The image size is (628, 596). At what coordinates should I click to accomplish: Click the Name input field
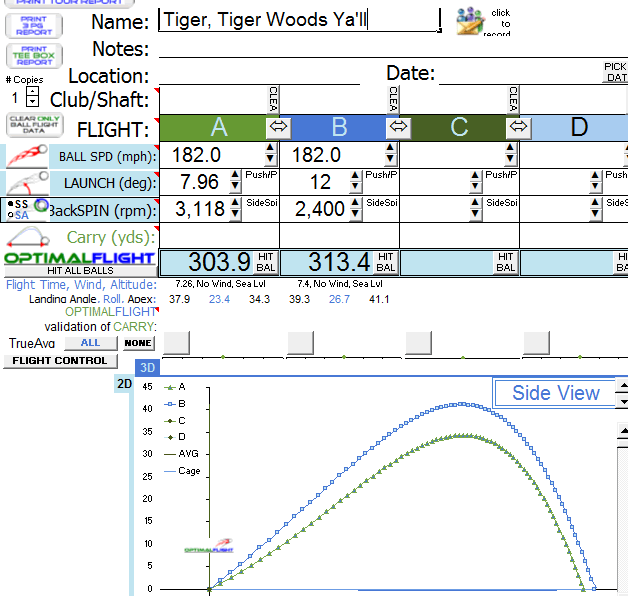300,20
